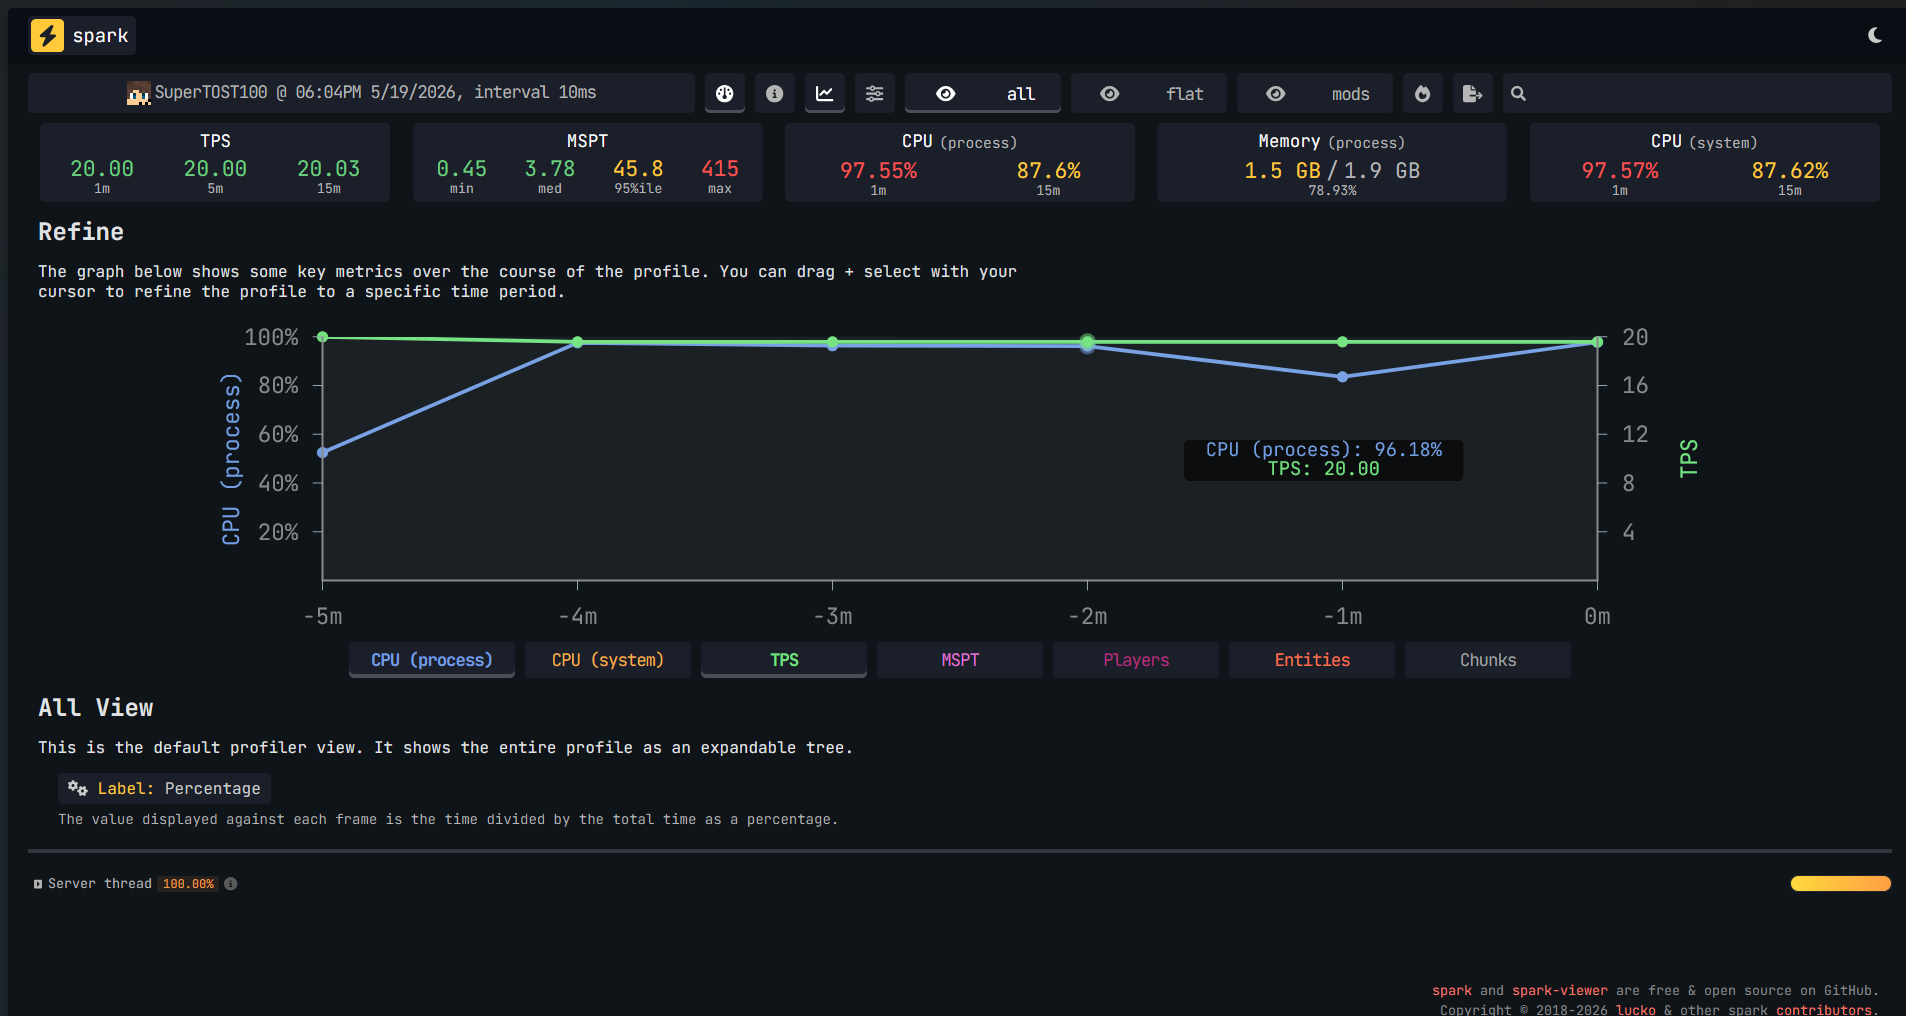Viewport: 1906px width, 1016px height.
Task: Switch to the all view
Action: (983, 93)
